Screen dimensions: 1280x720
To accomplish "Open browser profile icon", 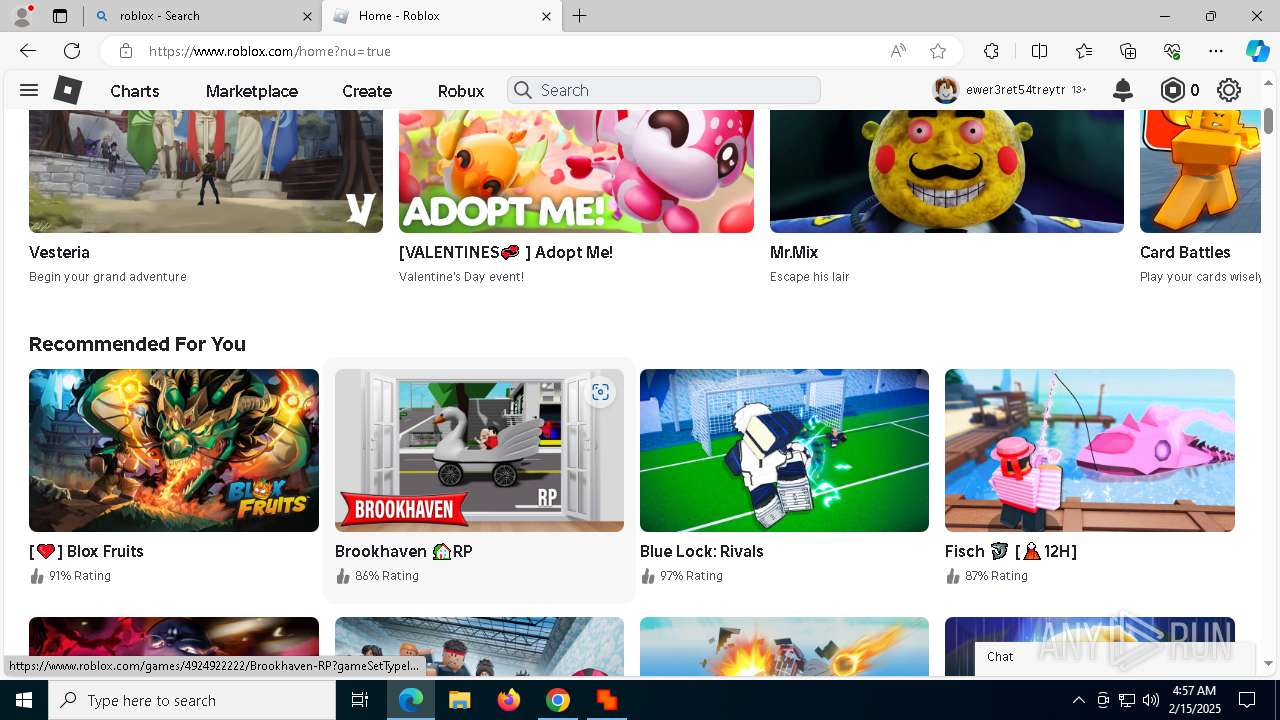I will click(x=22, y=15).
